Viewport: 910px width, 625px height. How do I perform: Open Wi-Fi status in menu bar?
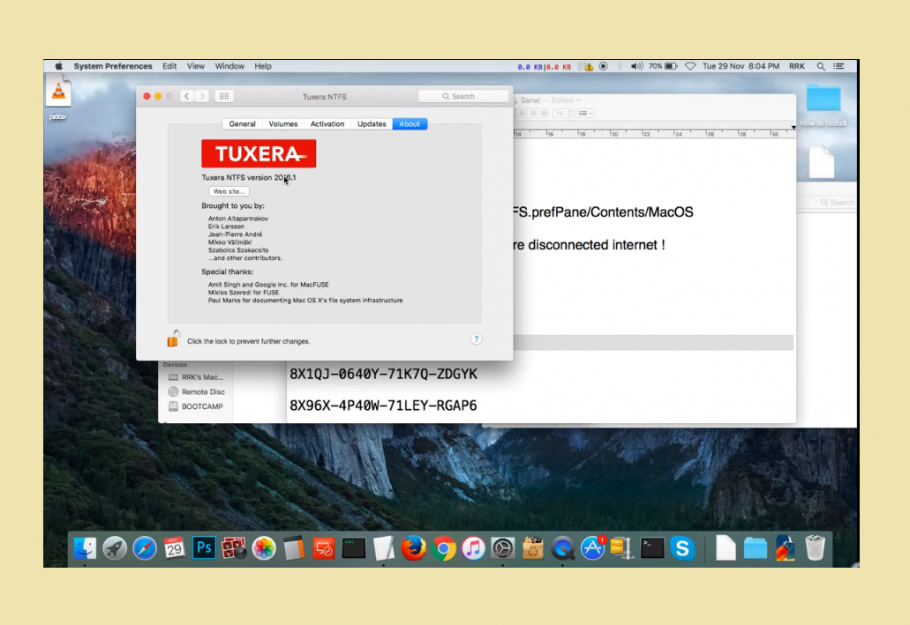tap(690, 66)
